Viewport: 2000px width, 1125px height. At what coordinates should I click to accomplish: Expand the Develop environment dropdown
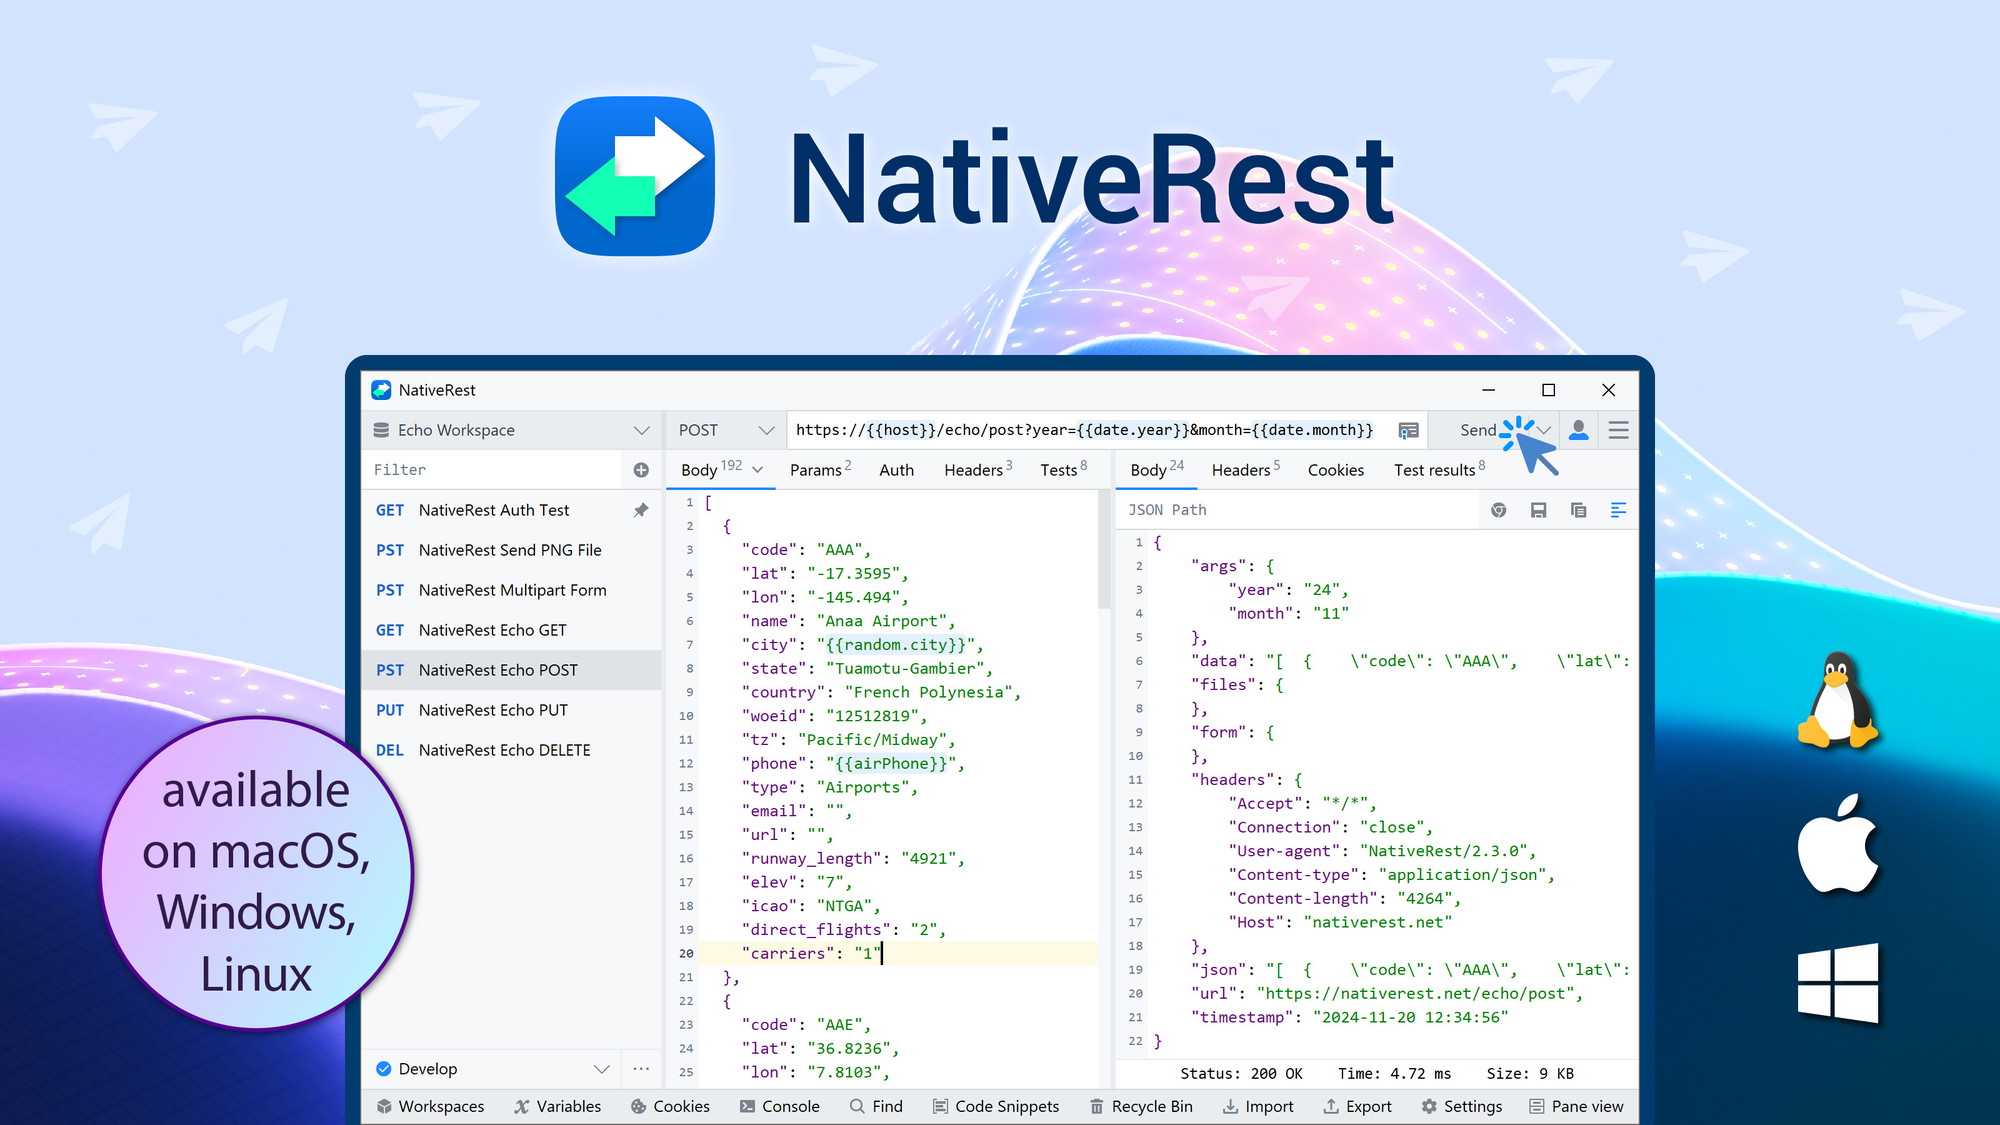[600, 1067]
